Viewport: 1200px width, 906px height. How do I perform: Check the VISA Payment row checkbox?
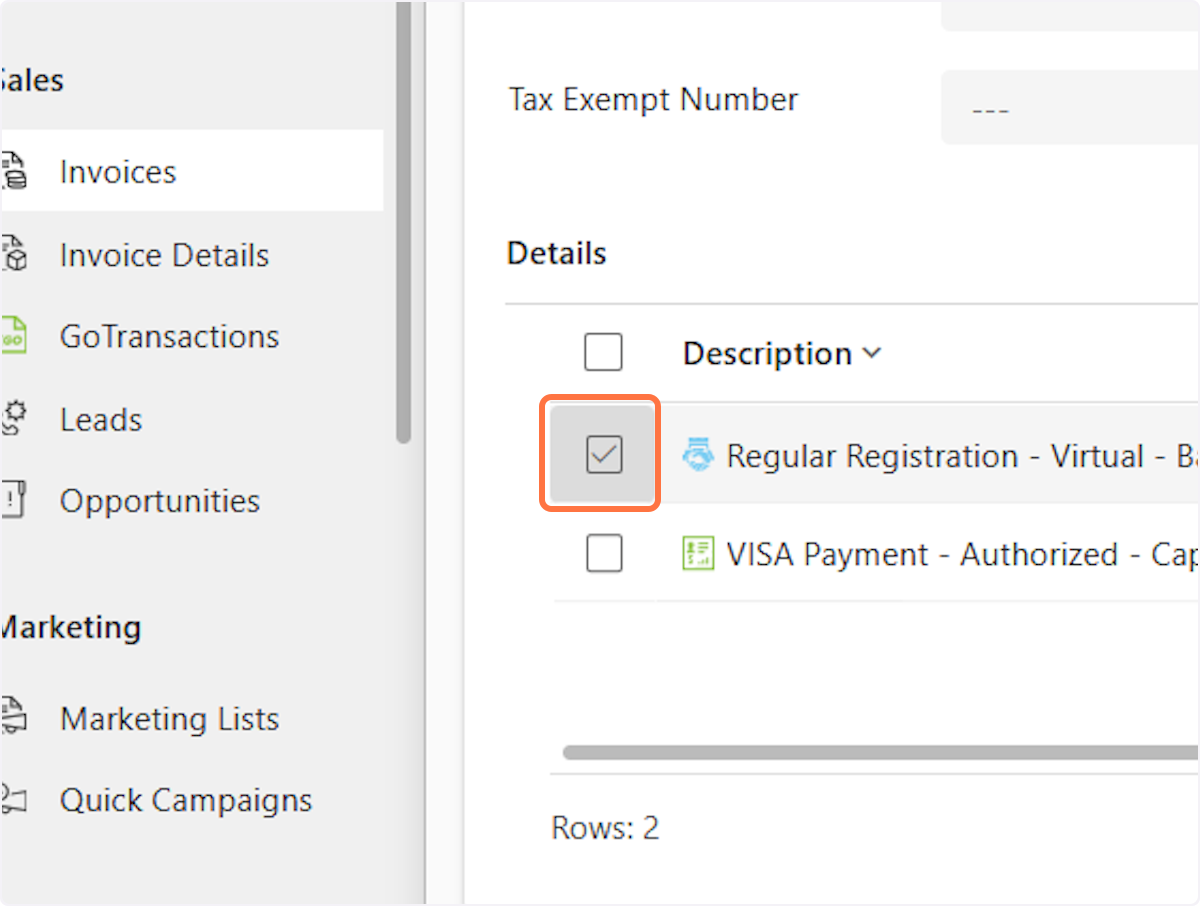[x=604, y=553]
